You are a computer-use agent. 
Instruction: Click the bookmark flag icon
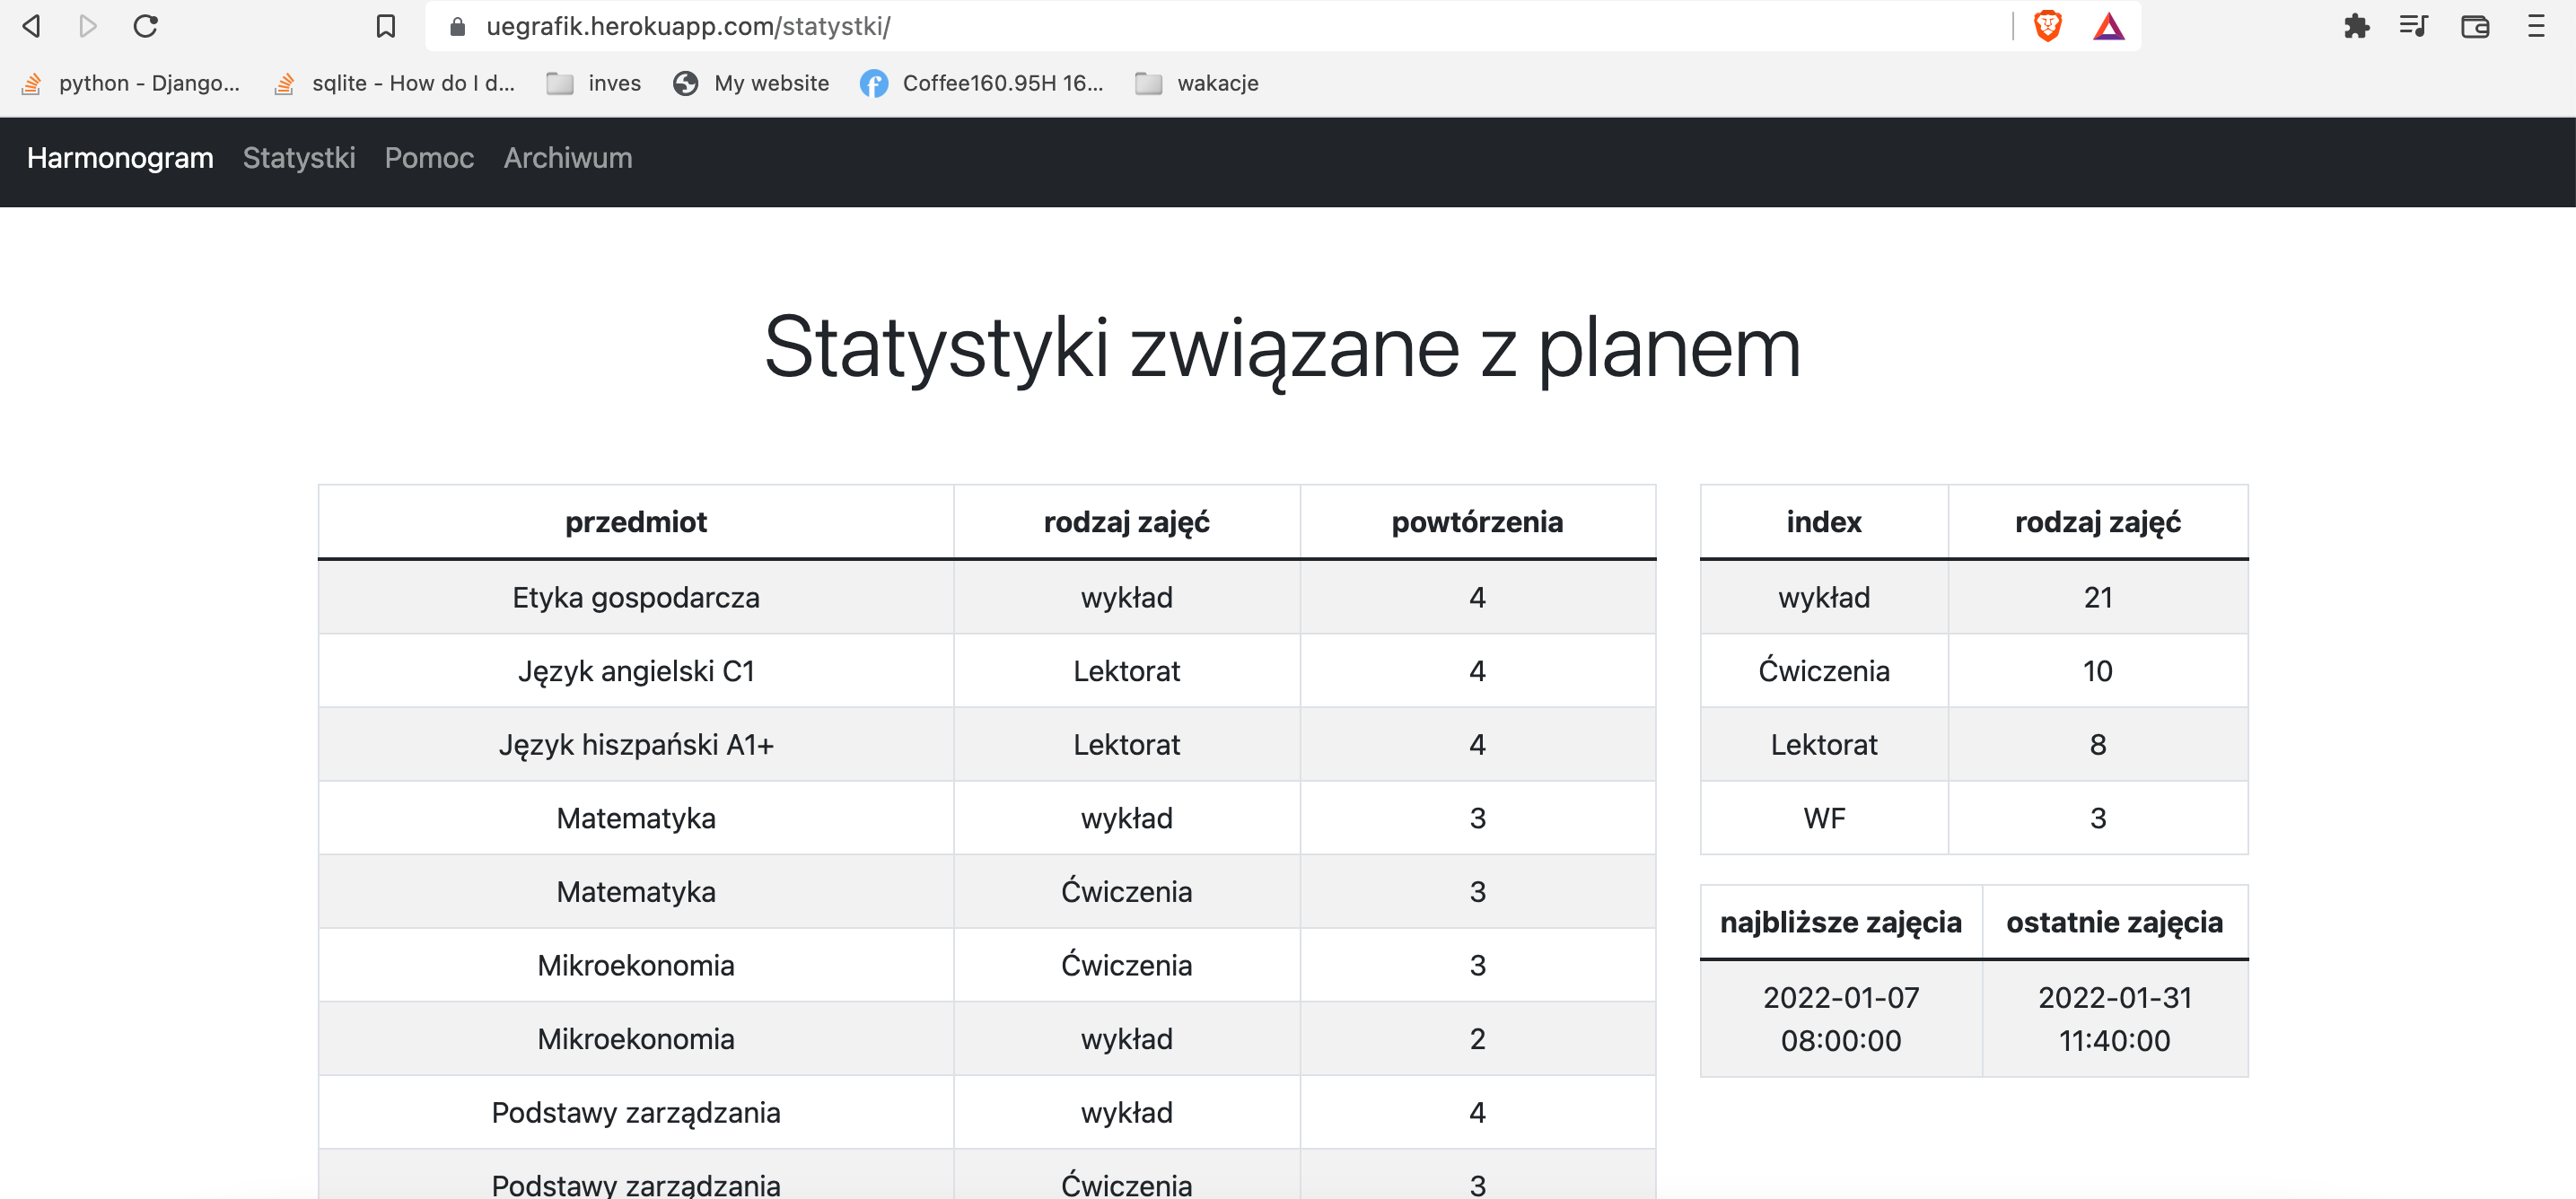tap(385, 27)
